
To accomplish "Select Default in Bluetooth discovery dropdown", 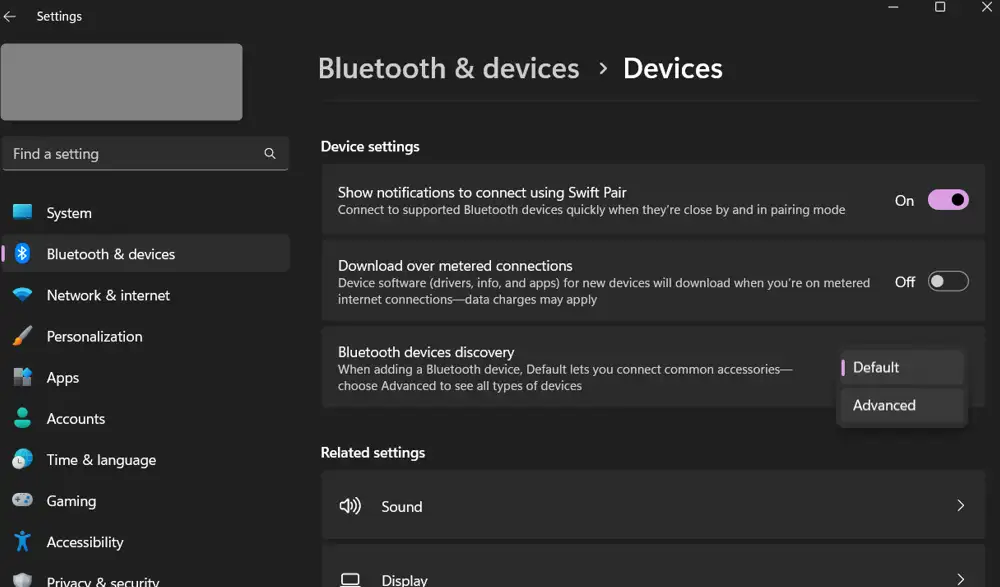I will pyautogui.click(x=876, y=368).
